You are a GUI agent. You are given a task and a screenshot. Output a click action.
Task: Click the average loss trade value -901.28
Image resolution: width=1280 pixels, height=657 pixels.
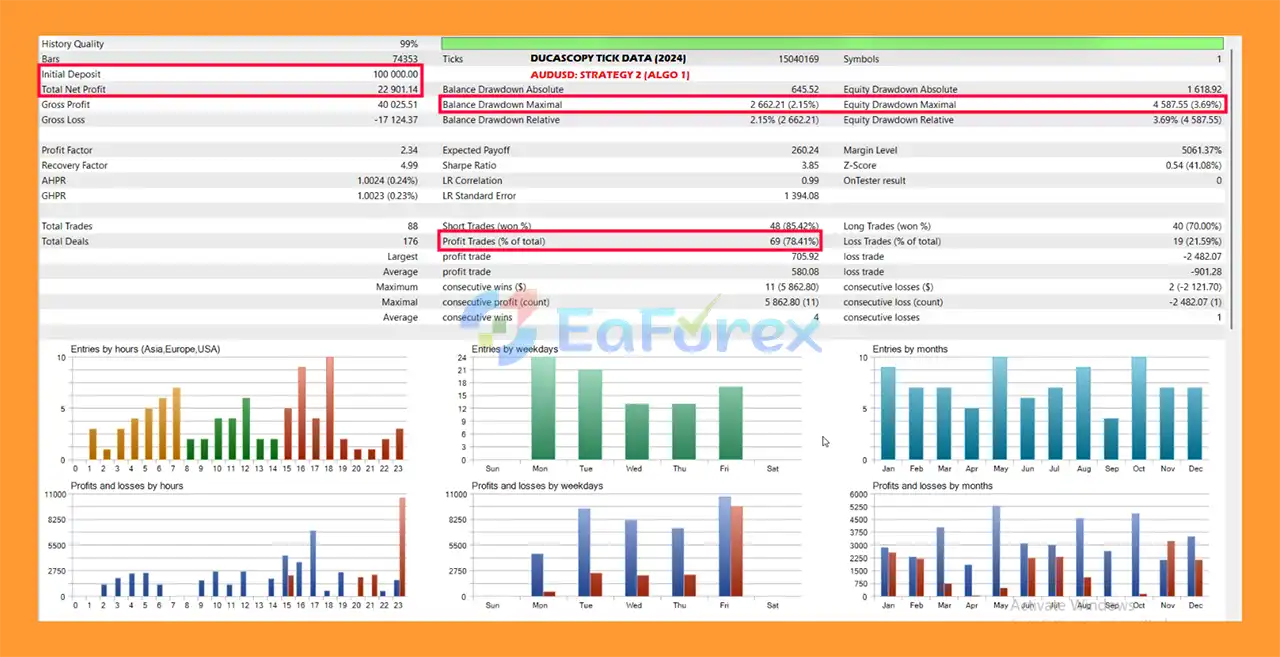point(1205,272)
